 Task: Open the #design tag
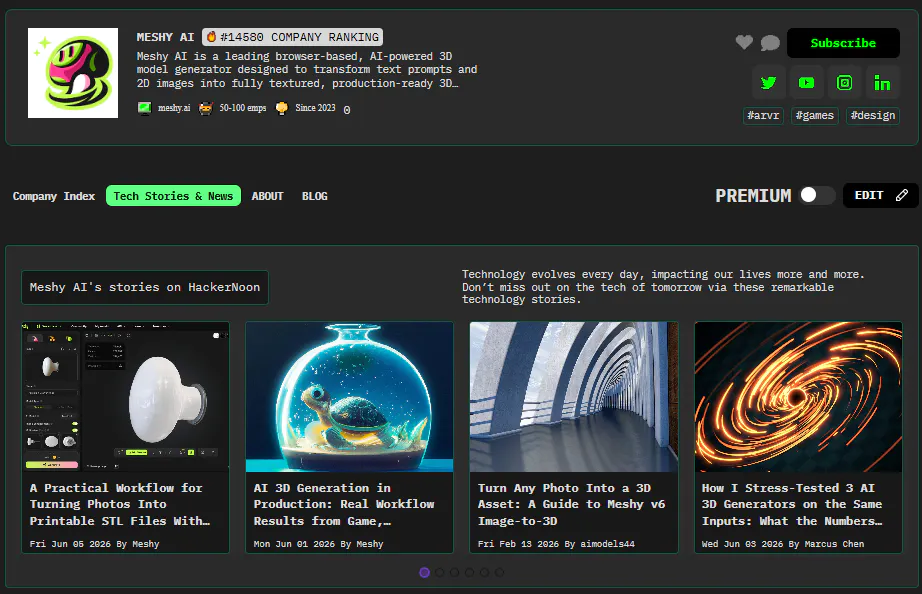pos(873,115)
